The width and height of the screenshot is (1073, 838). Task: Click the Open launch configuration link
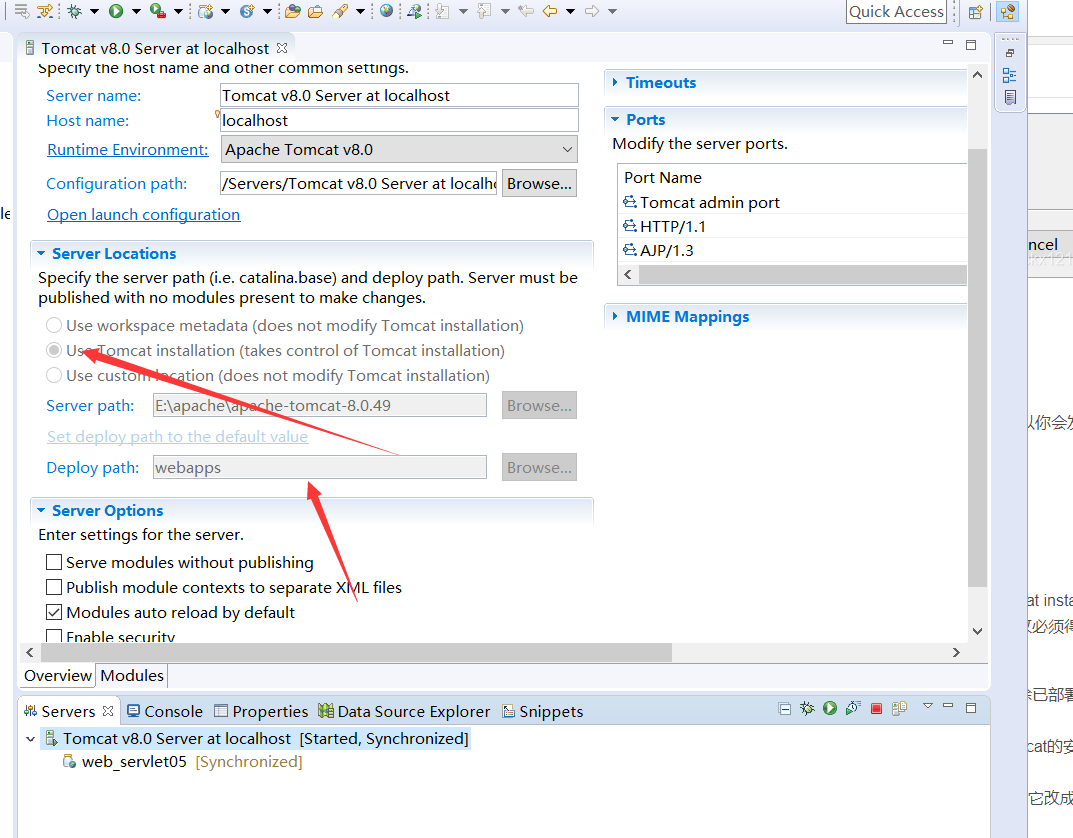pyautogui.click(x=144, y=214)
